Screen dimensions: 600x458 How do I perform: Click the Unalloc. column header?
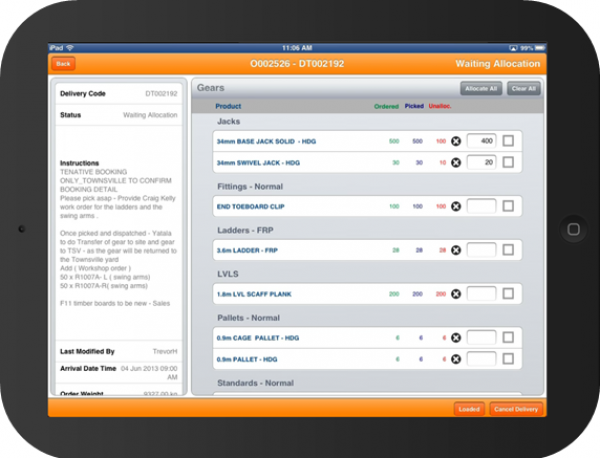click(x=440, y=106)
